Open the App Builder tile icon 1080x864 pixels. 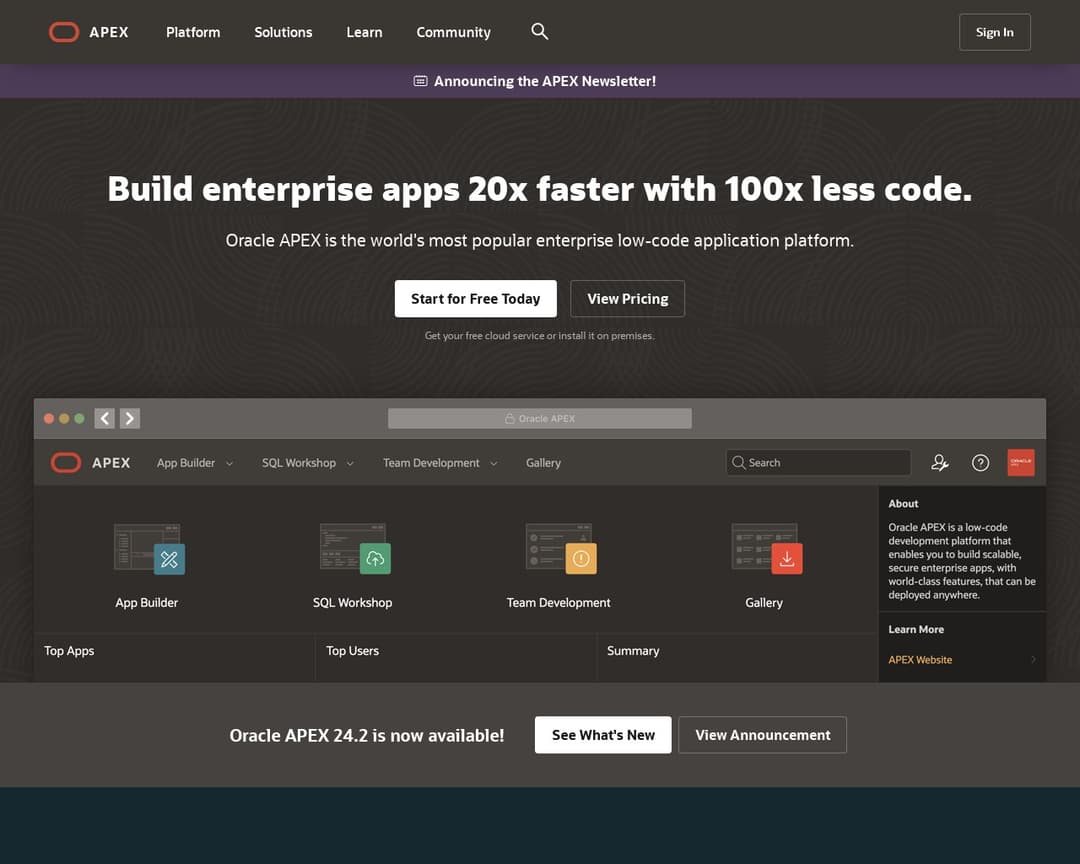[x=149, y=549]
